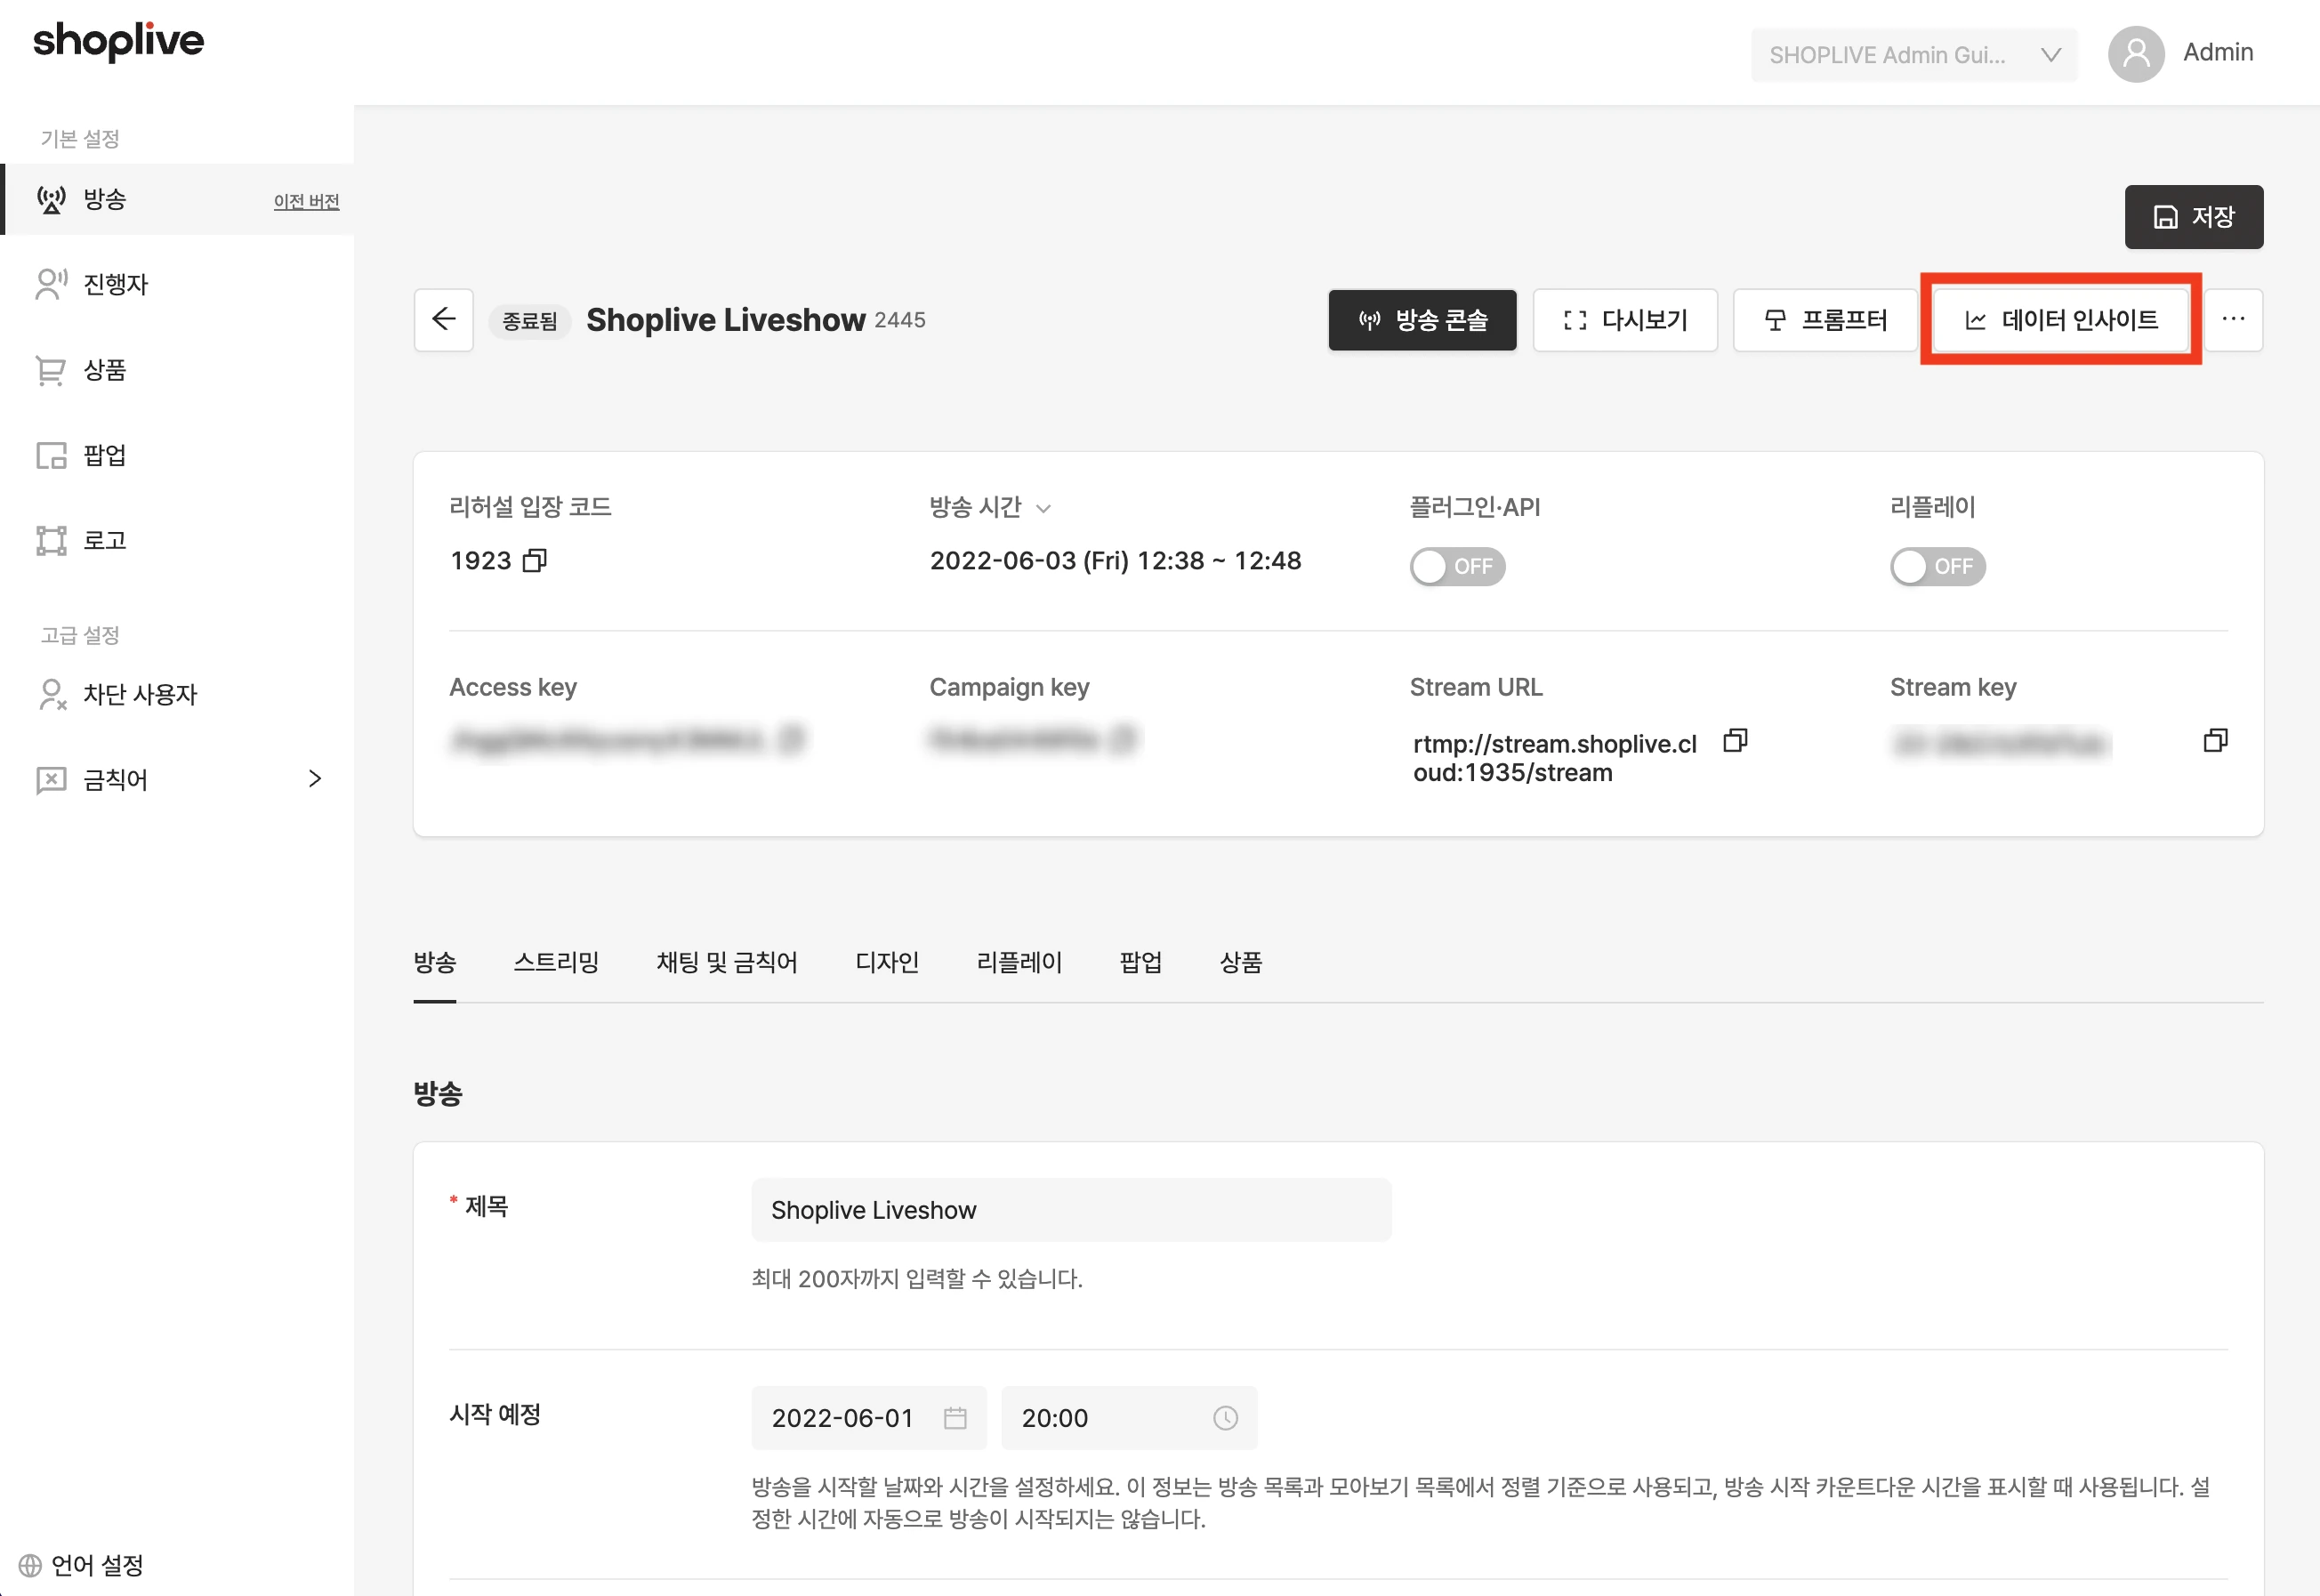Viewport: 2320px width, 1596px height.
Task: Open the 방송 콘솔 button
Action: coord(1422,320)
